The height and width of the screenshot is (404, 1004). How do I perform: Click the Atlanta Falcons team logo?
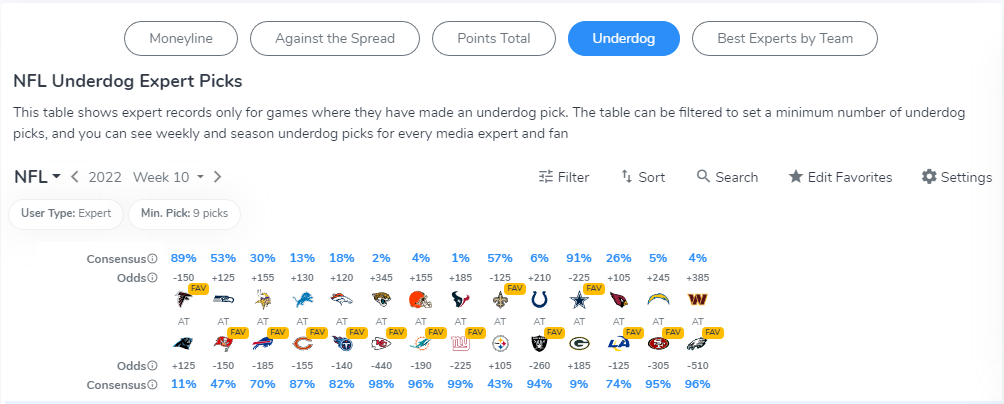184,299
